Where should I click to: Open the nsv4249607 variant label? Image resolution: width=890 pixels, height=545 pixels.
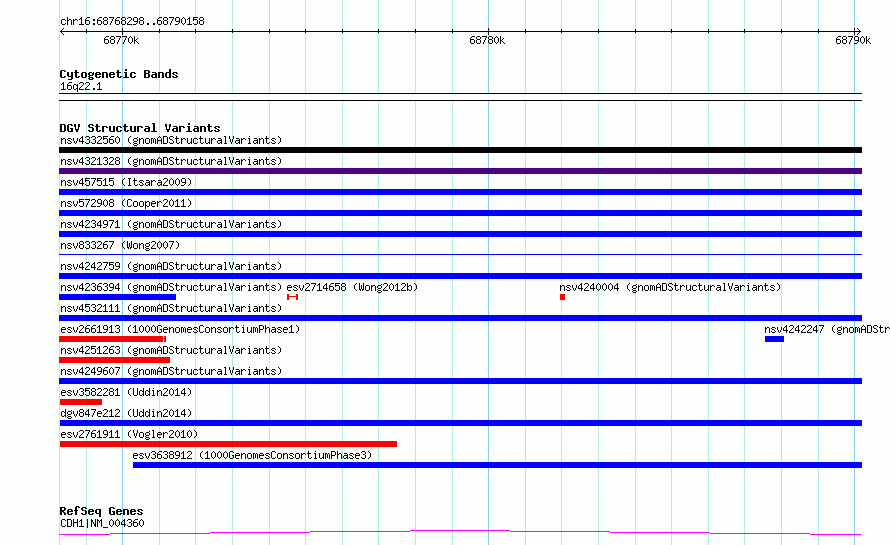point(171,371)
